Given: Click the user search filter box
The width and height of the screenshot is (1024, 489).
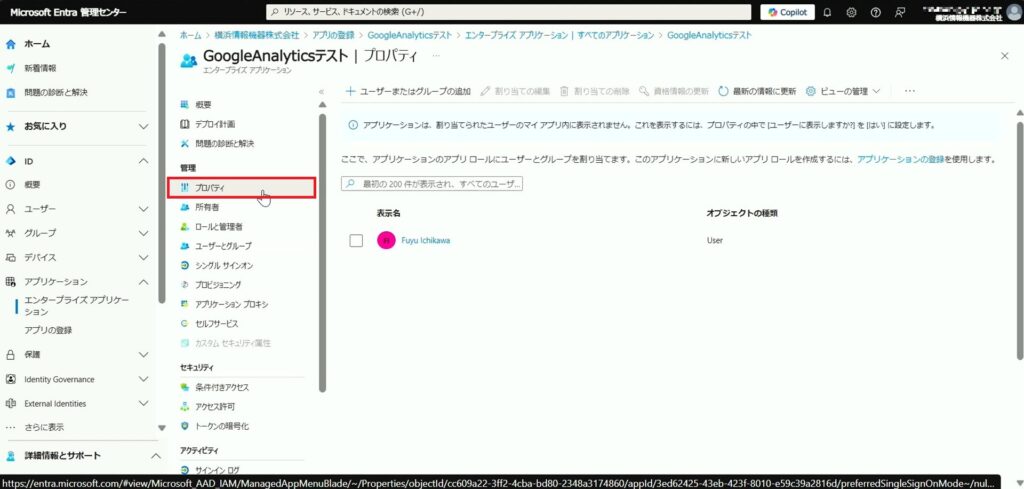Looking at the screenshot, I should tap(432, 185).
